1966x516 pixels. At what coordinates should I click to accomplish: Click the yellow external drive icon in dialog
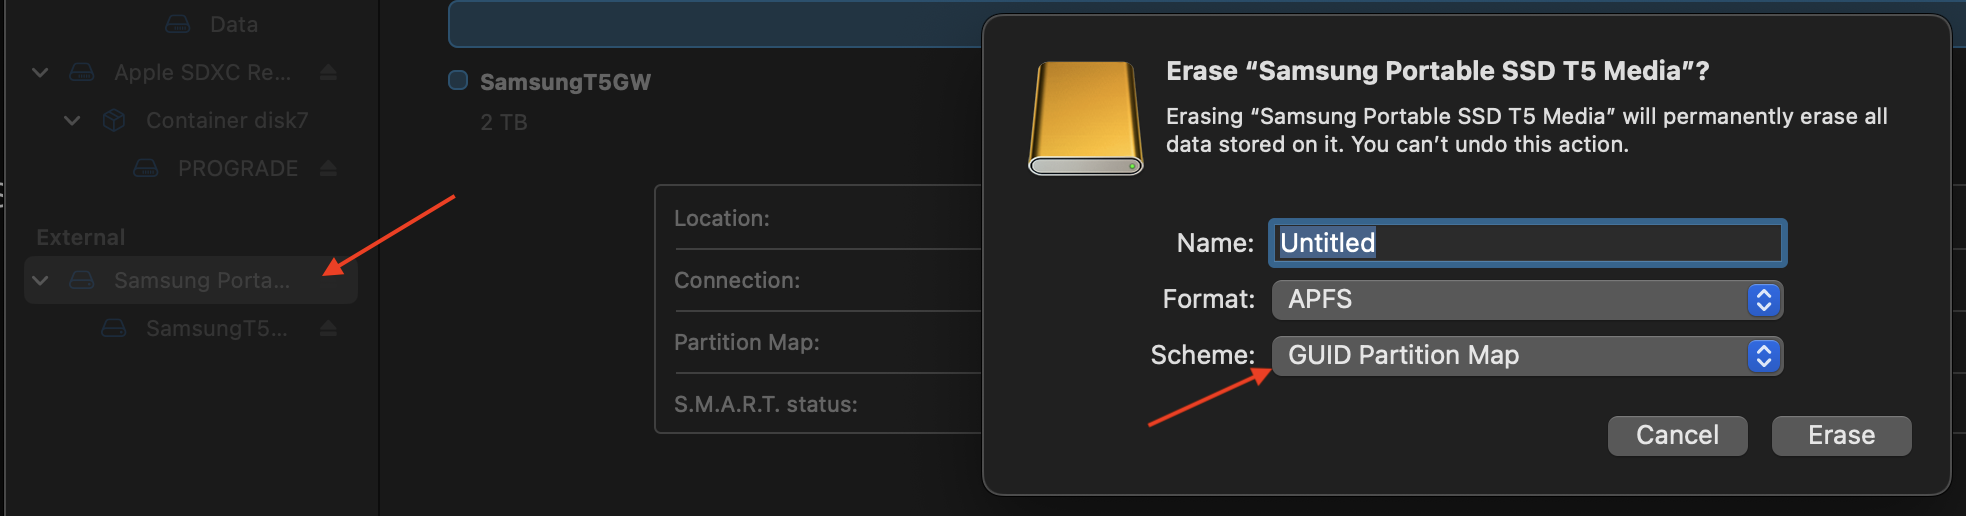[x=1085, y=118]
